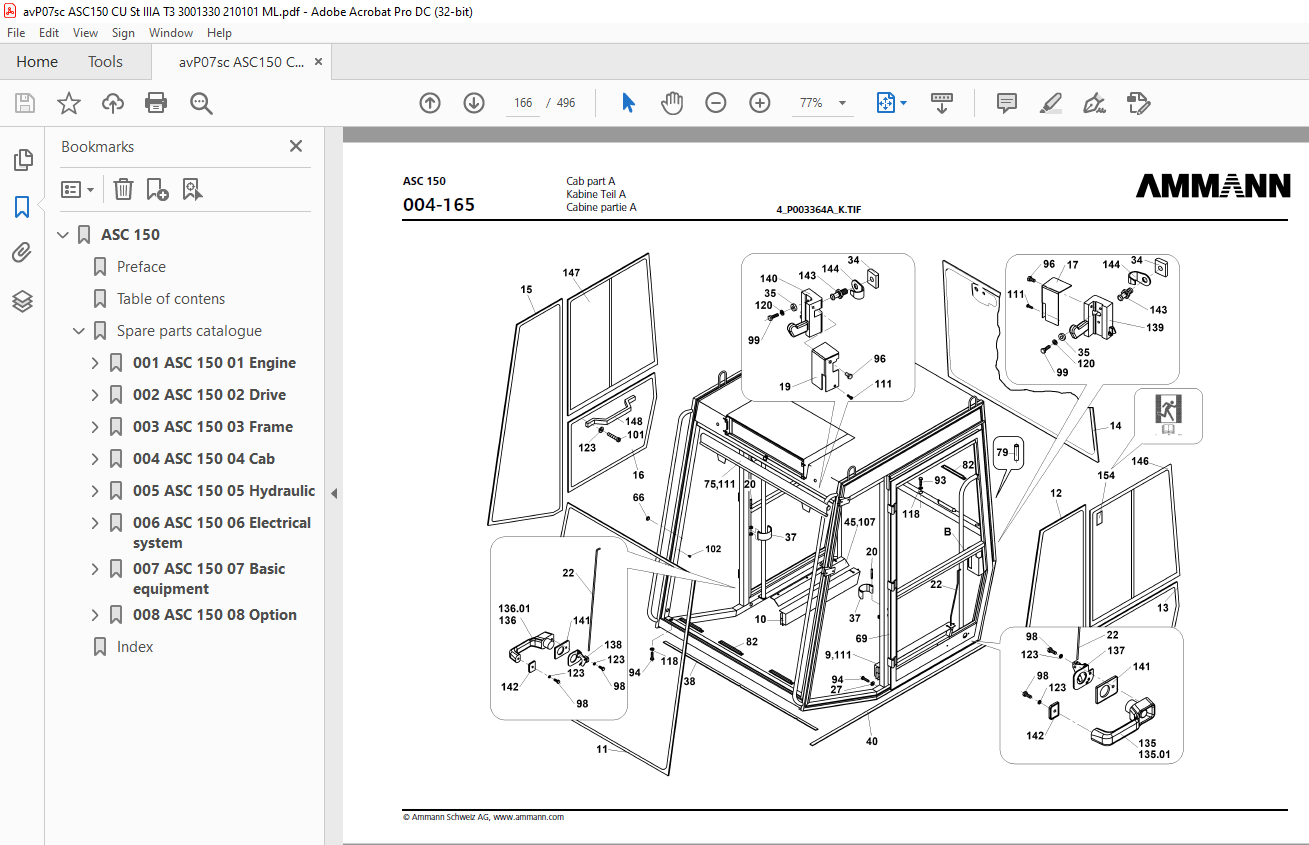The height and width of the screenshot is (845, 1309).
Task: Click the stamp tool icon
Action: [1138, 103]
